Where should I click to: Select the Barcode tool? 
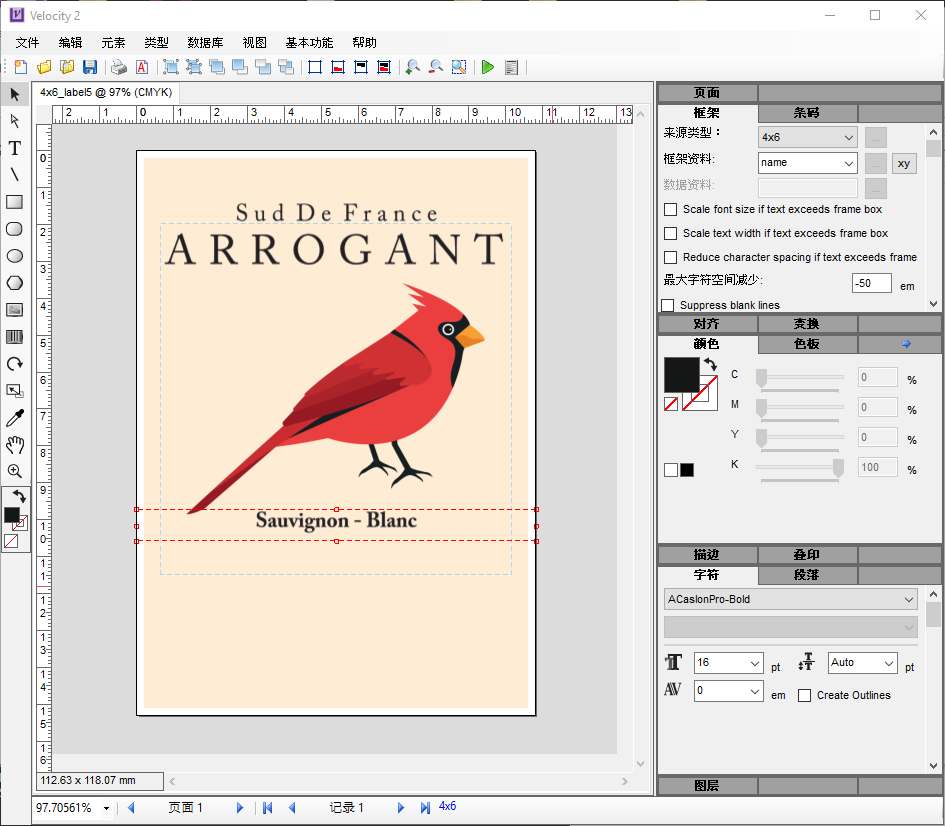coord(15,337)
